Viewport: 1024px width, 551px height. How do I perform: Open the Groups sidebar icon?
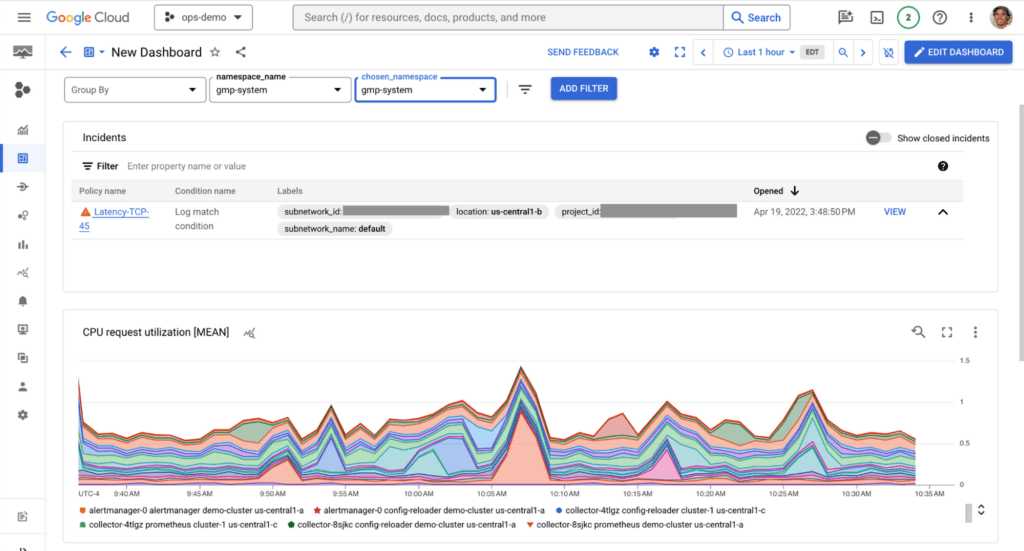coord(23,358)
